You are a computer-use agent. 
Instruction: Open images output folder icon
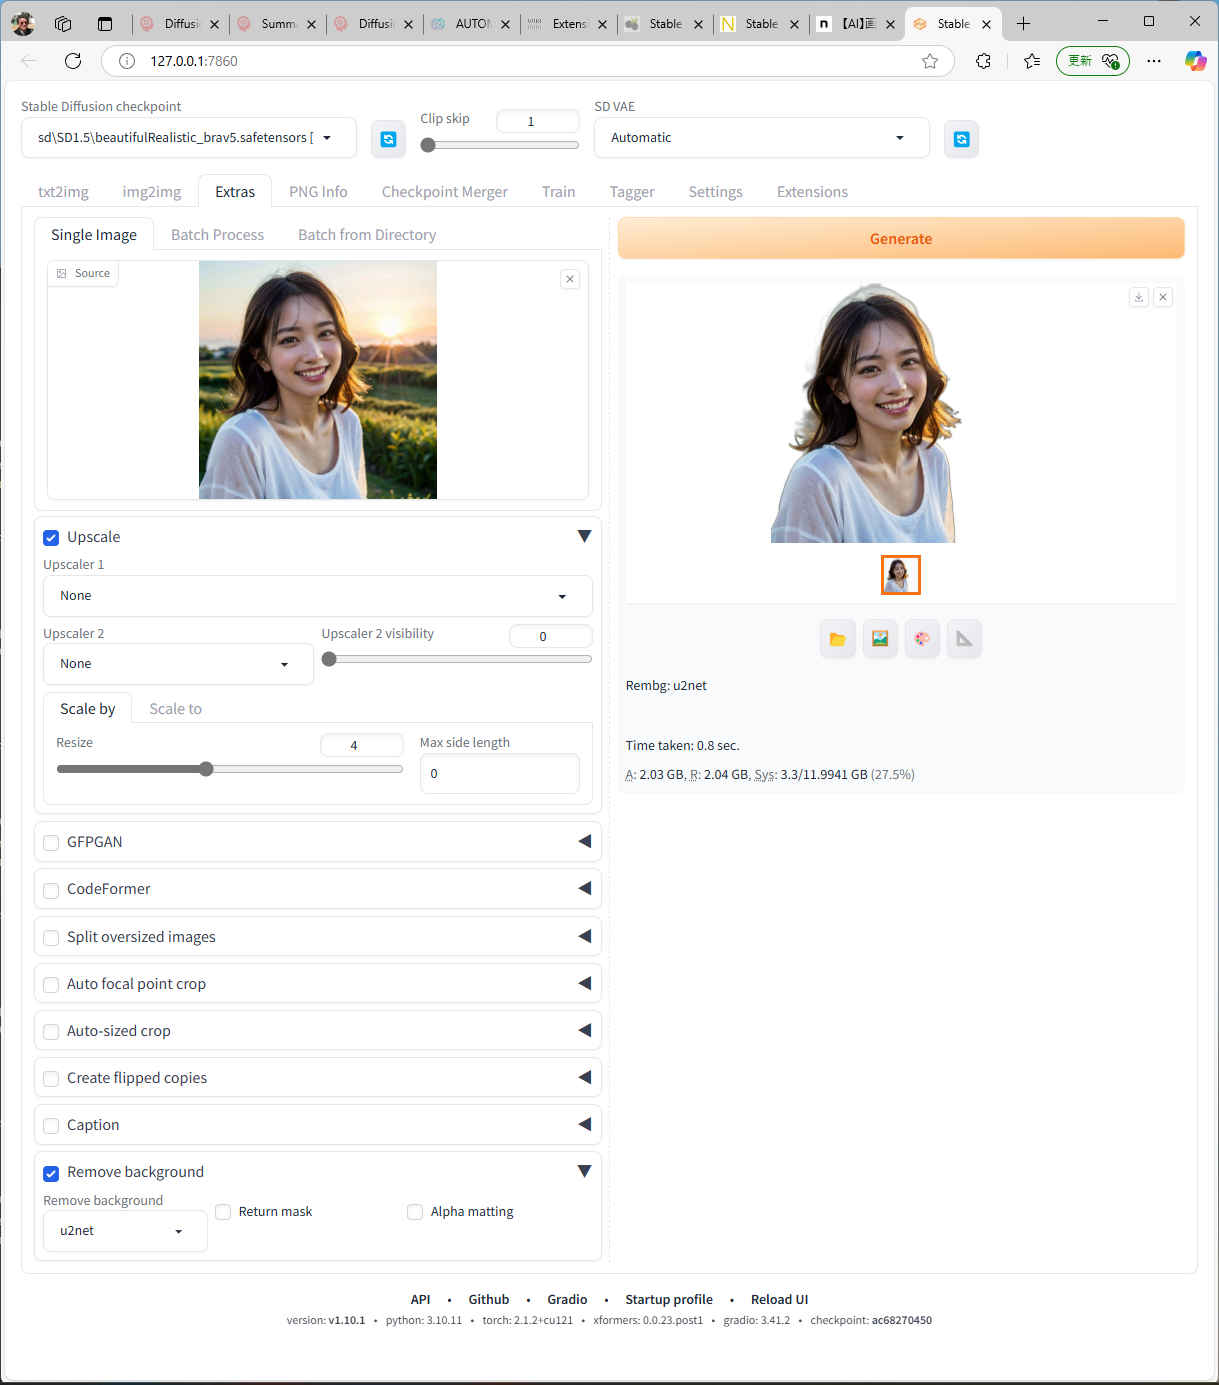[x=838, y=639]
